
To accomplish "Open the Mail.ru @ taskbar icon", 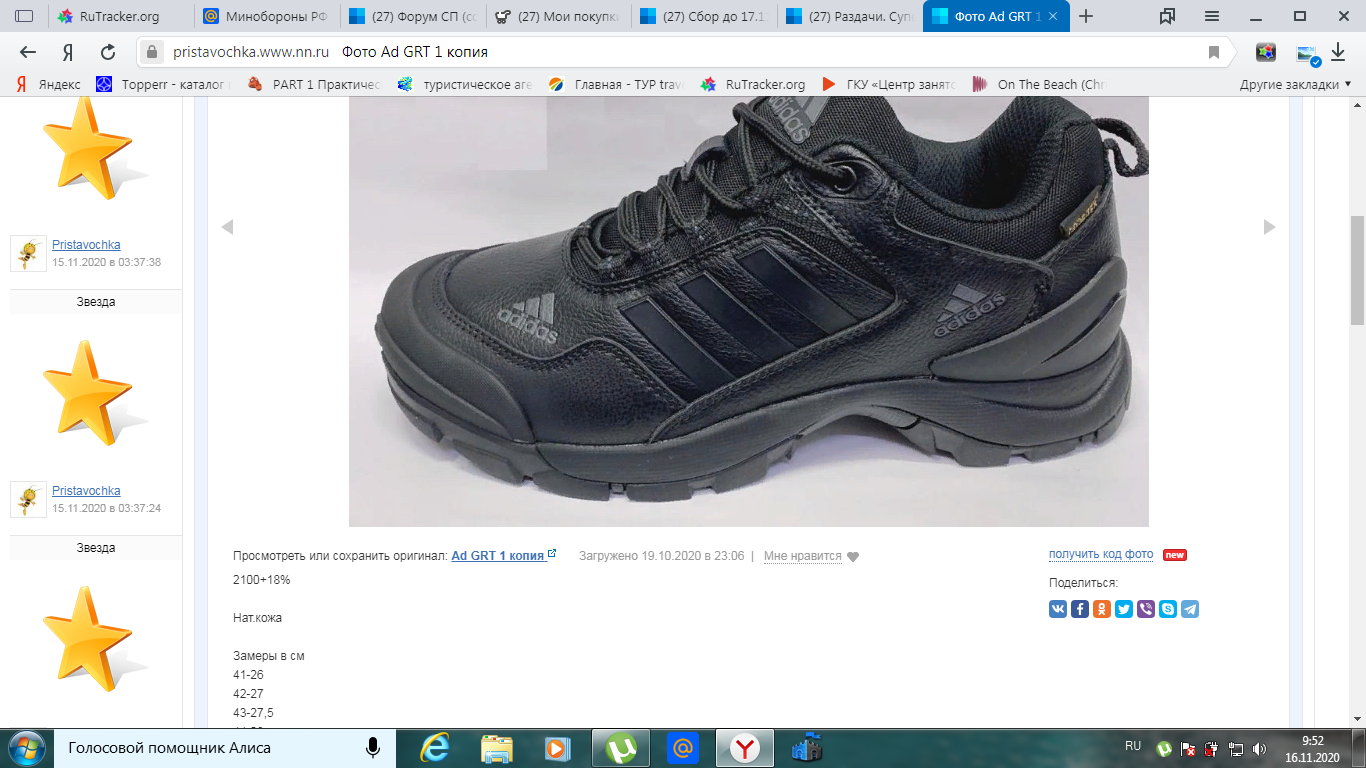I will [x=683, y=747].
